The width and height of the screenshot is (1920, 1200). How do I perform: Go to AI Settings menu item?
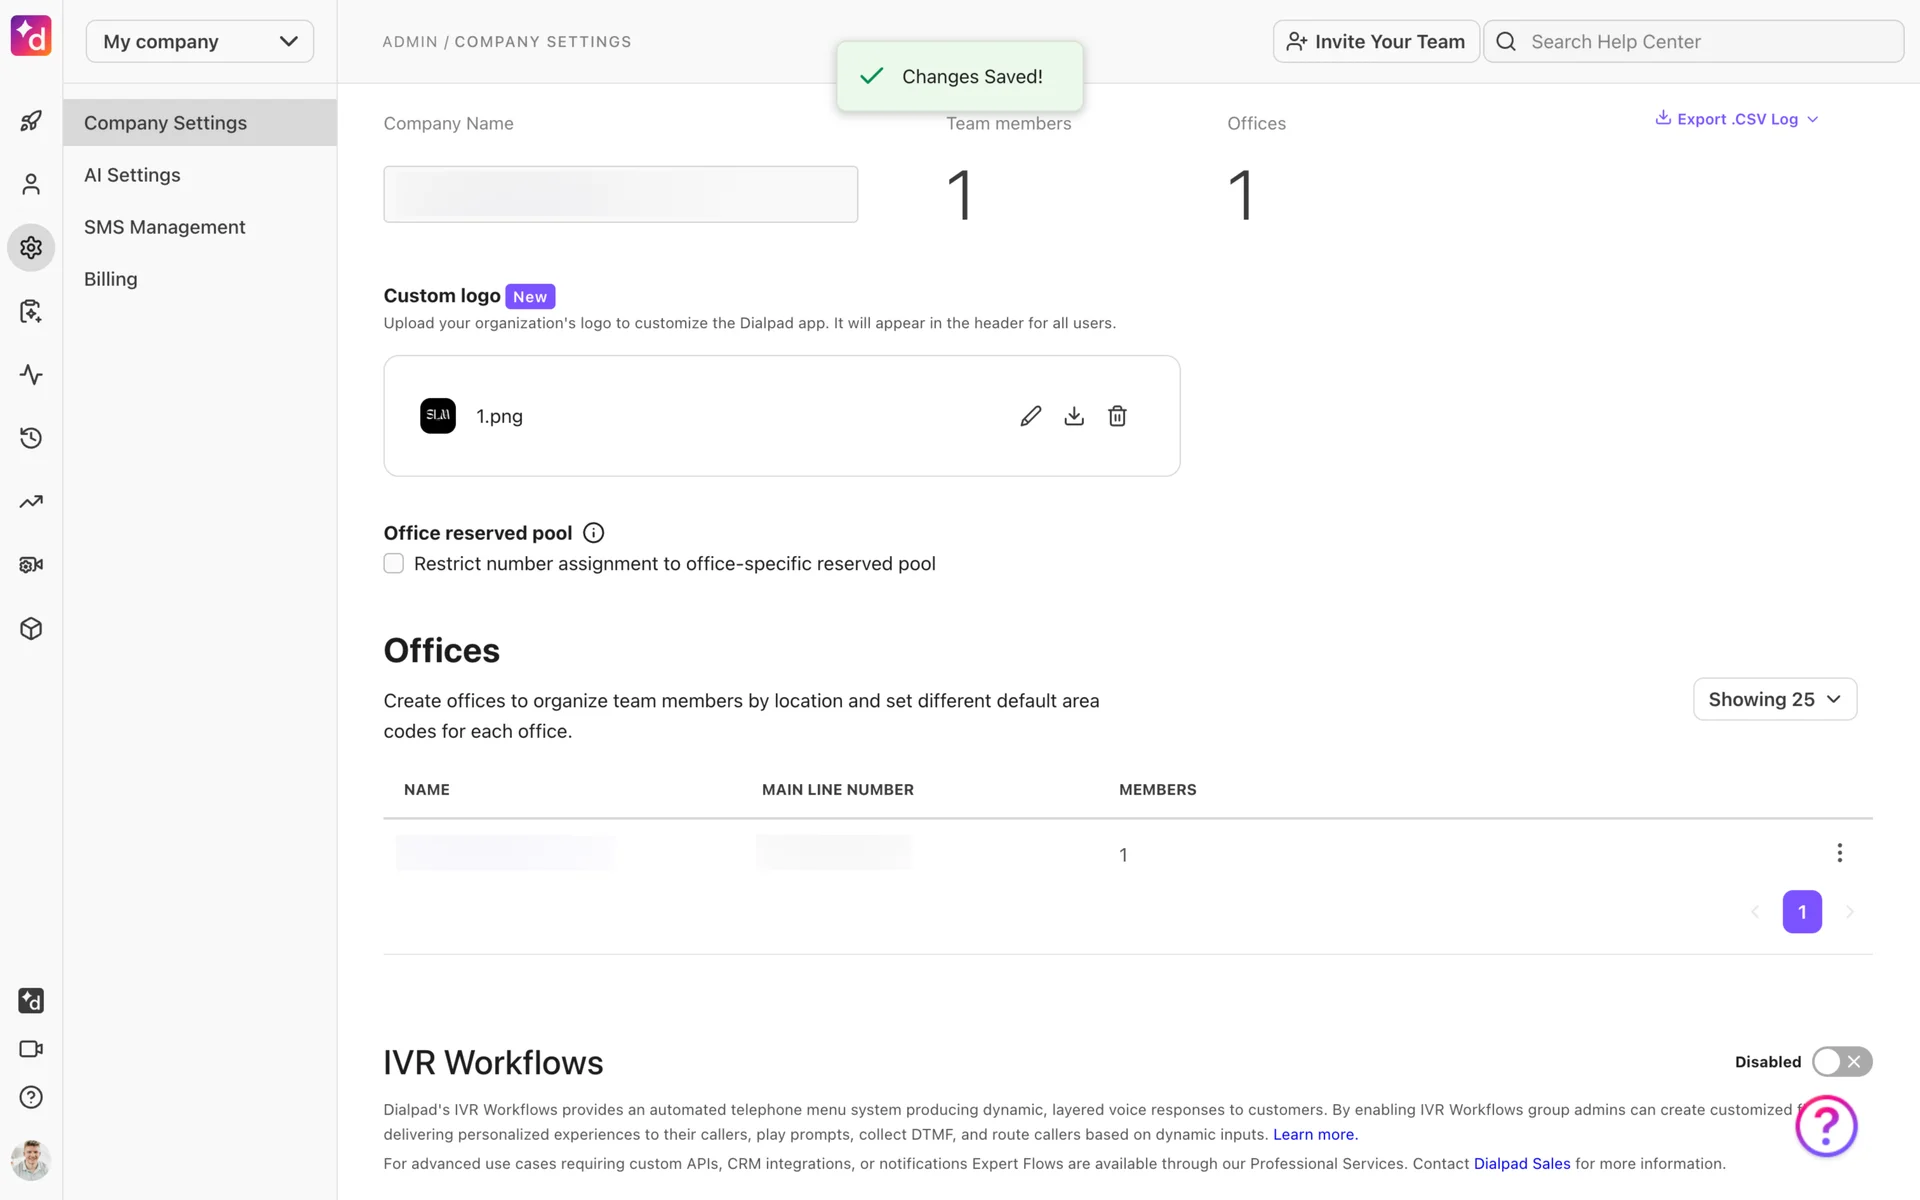pos(132,175)
